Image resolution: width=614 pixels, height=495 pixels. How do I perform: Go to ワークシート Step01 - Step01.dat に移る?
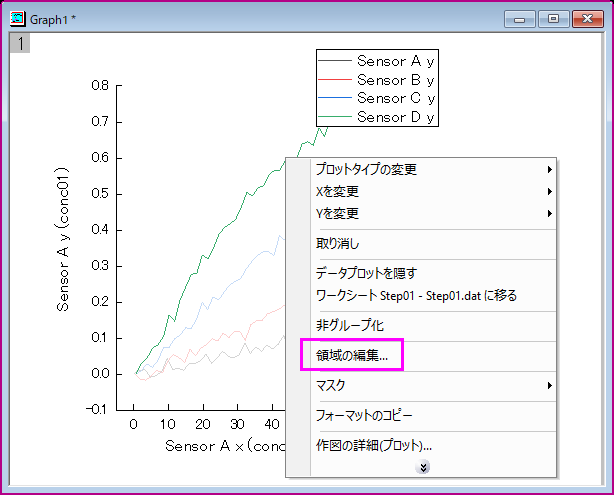pyautogui.click(x=421, y=295)
